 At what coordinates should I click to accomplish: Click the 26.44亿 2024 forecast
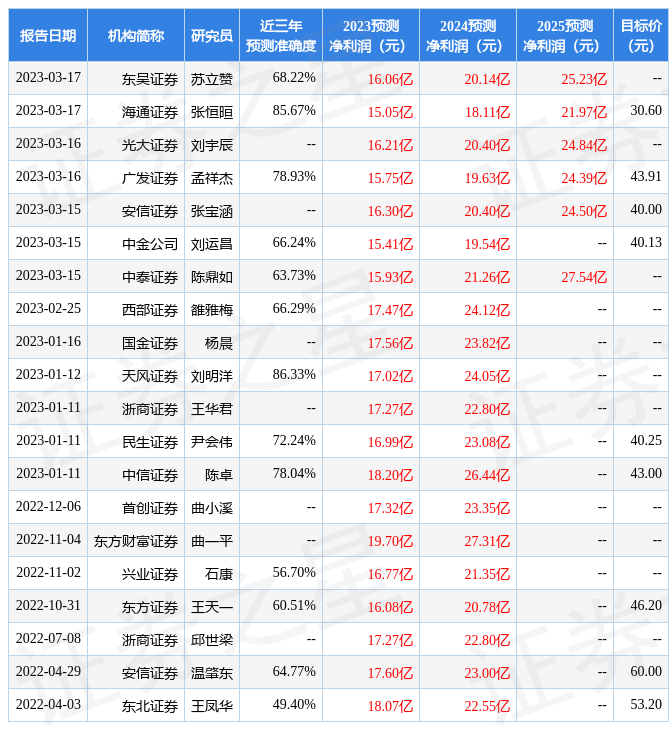coord(487,475)
